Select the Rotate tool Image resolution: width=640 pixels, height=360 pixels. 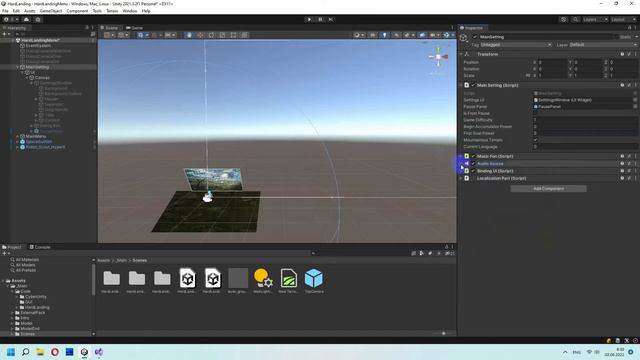point(211,35)
